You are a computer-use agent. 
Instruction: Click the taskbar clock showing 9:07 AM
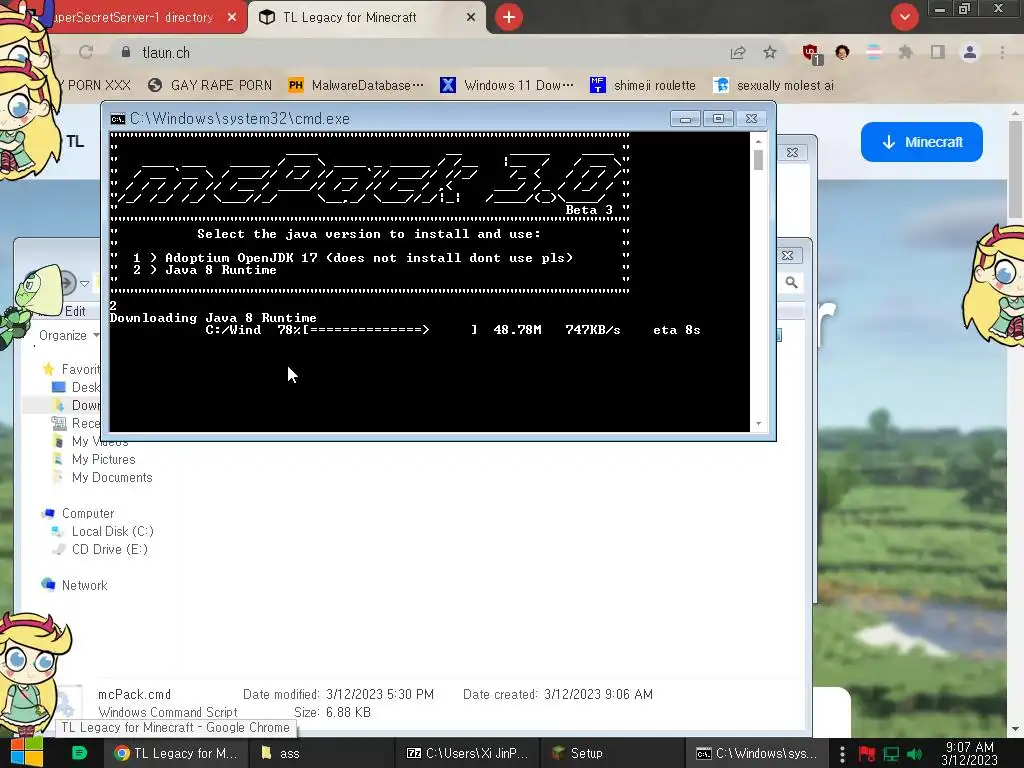point(970,754)
